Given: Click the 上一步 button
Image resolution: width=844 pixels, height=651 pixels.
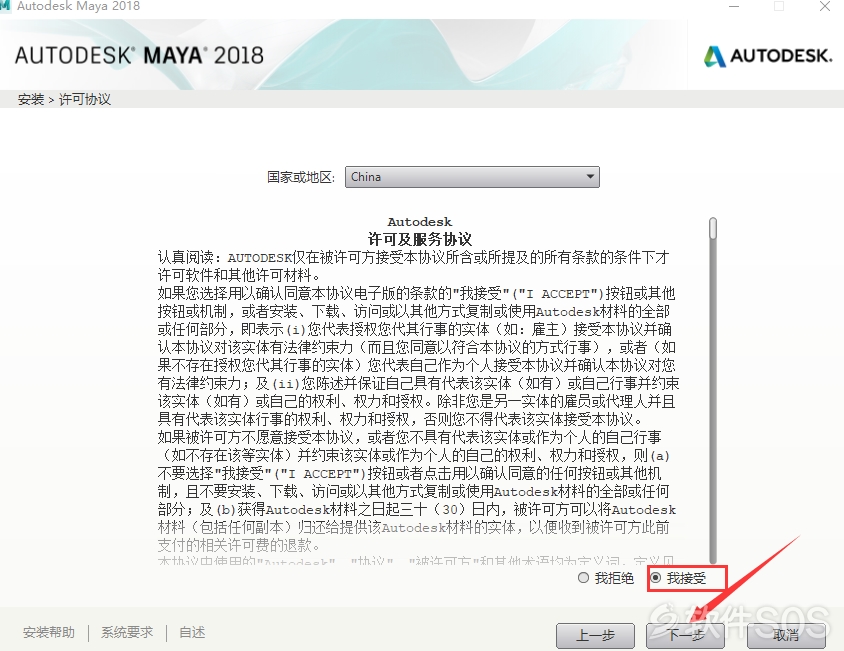Looking at the screenshot, I should click(595, 635).
